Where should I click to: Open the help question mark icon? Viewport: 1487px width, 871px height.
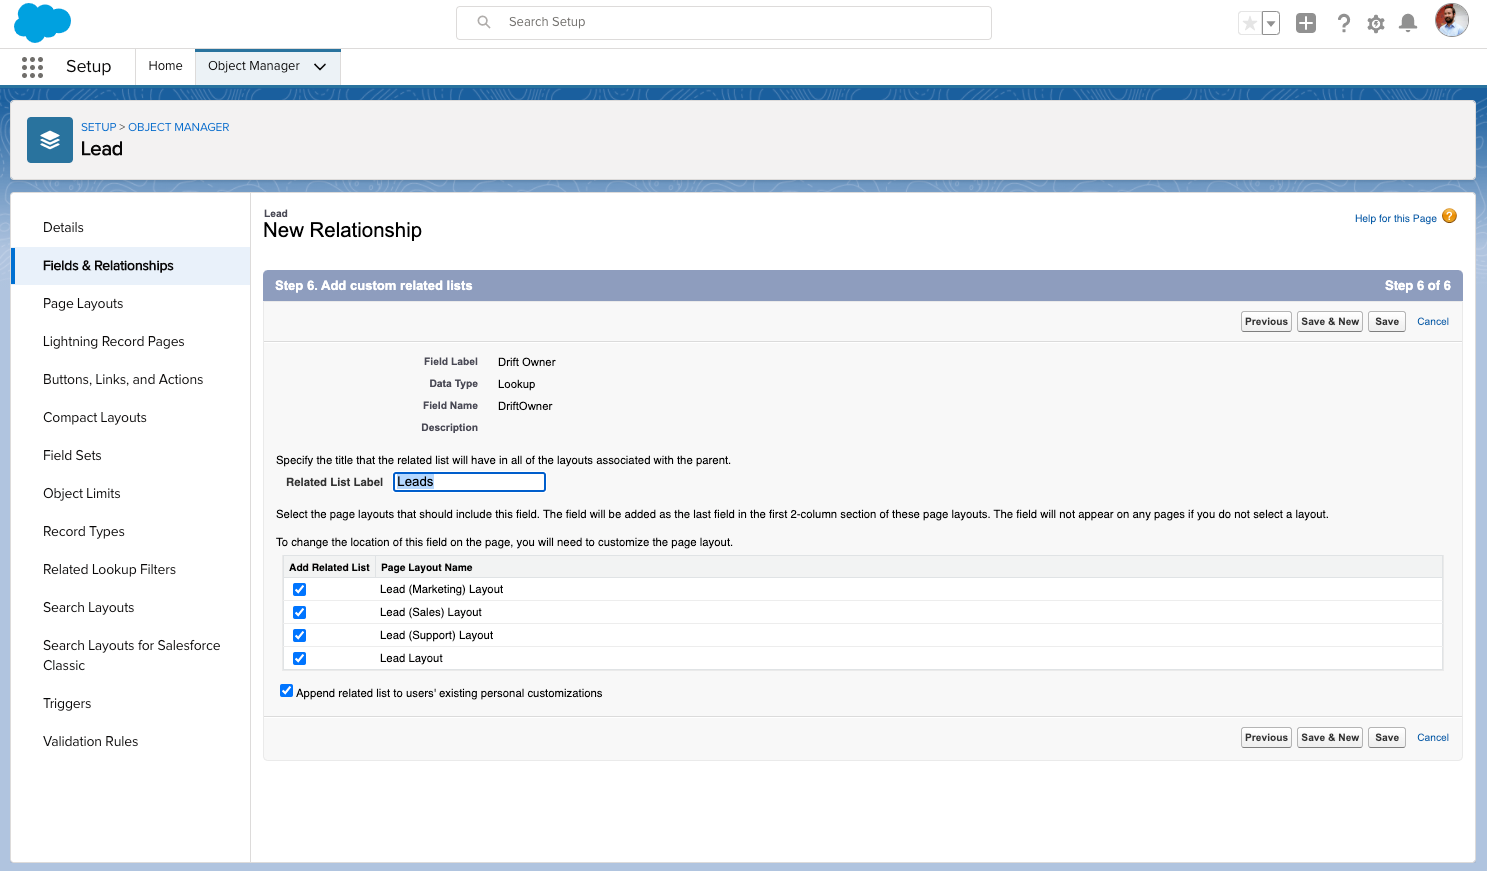click(1343, 23)
